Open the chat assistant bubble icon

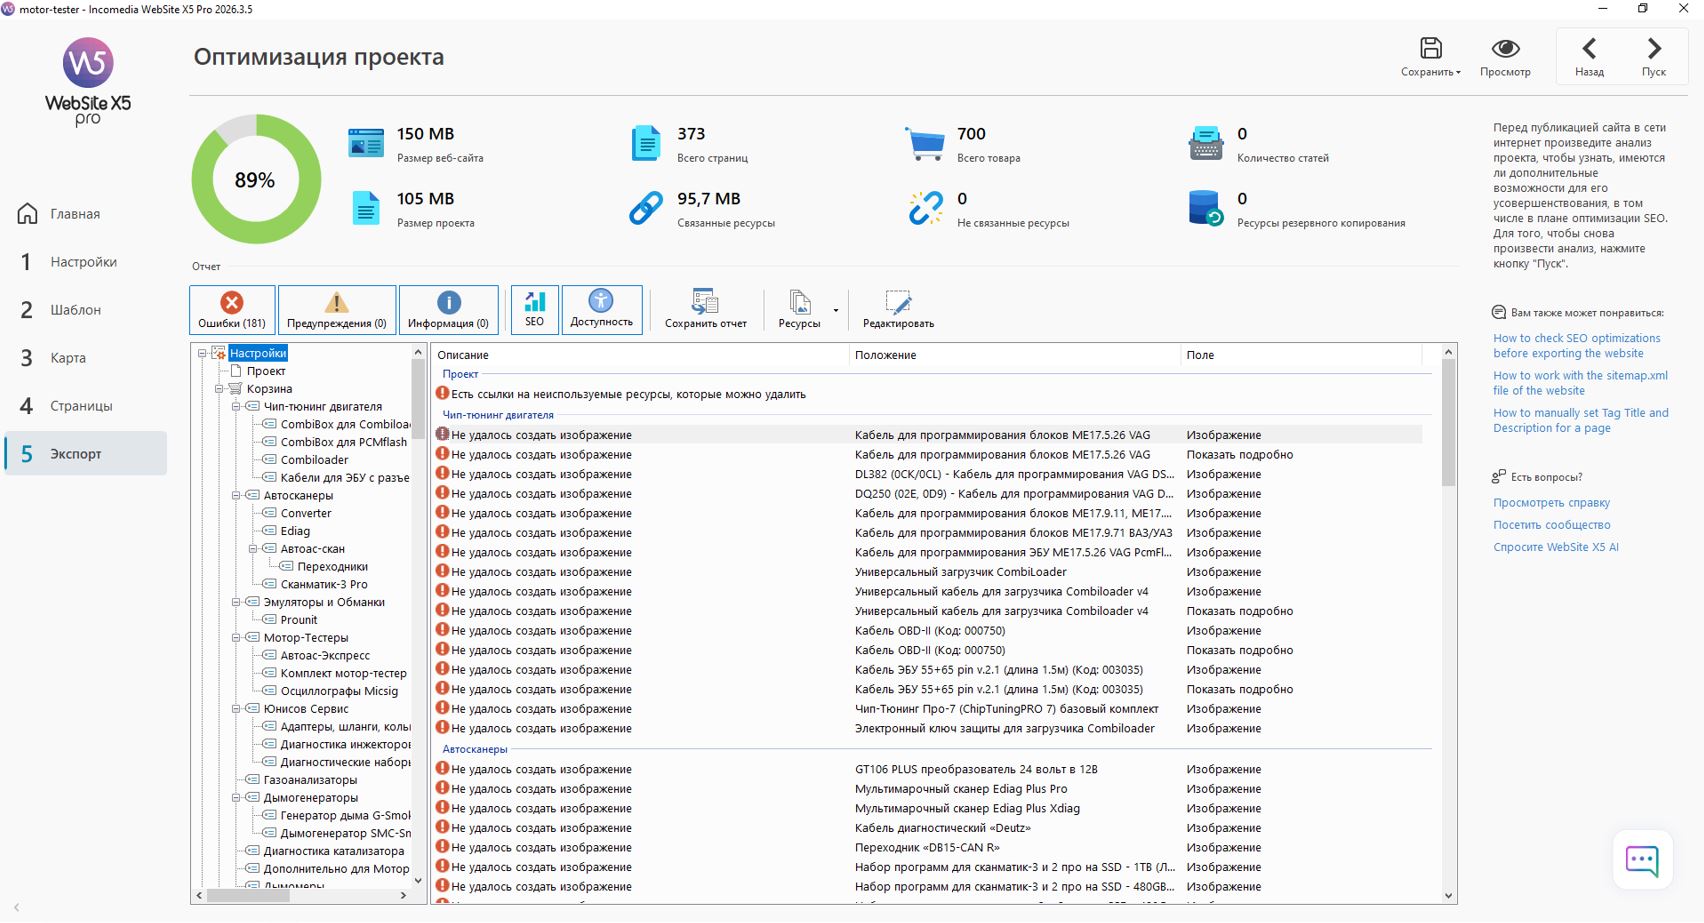(x=1642, y=859)
